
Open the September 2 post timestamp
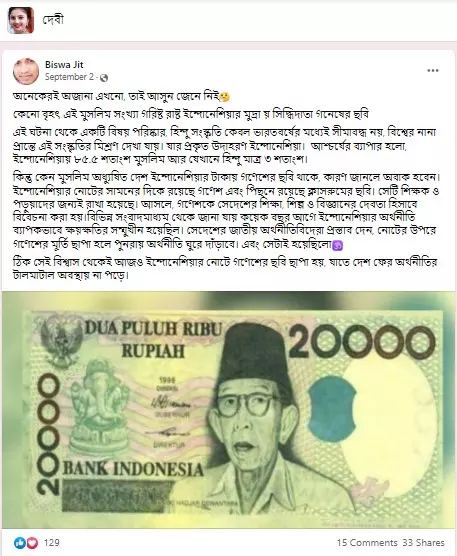[x=69, y=77]
